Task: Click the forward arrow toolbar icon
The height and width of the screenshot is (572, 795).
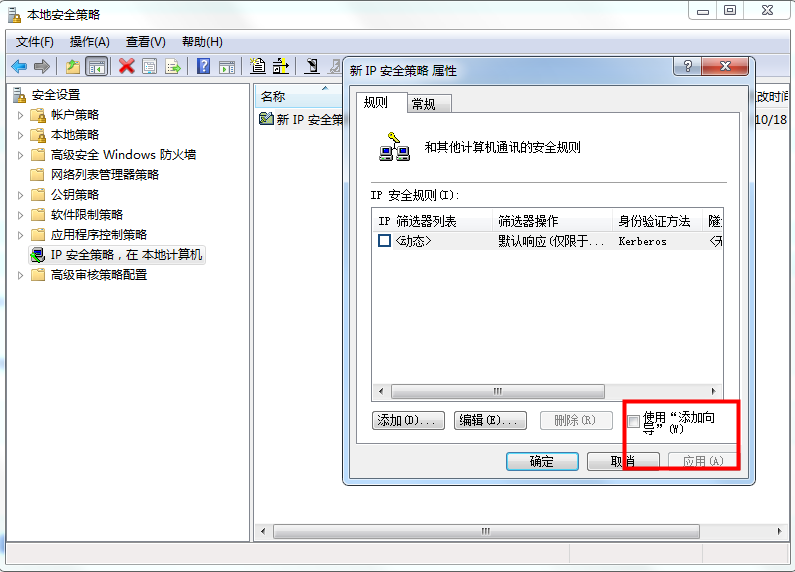Action: point(42,66)
